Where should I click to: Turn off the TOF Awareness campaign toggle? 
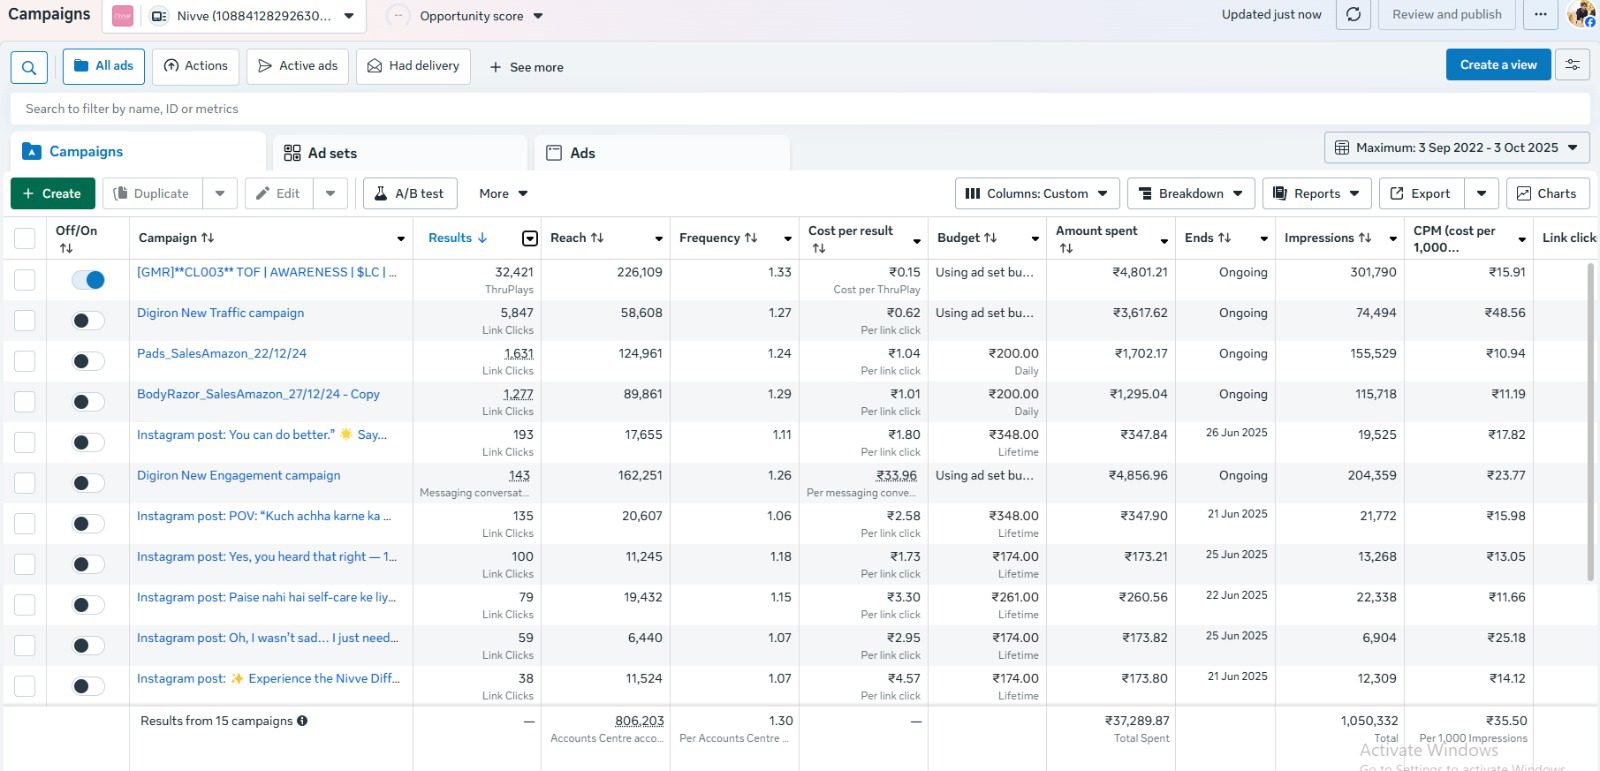88,280
